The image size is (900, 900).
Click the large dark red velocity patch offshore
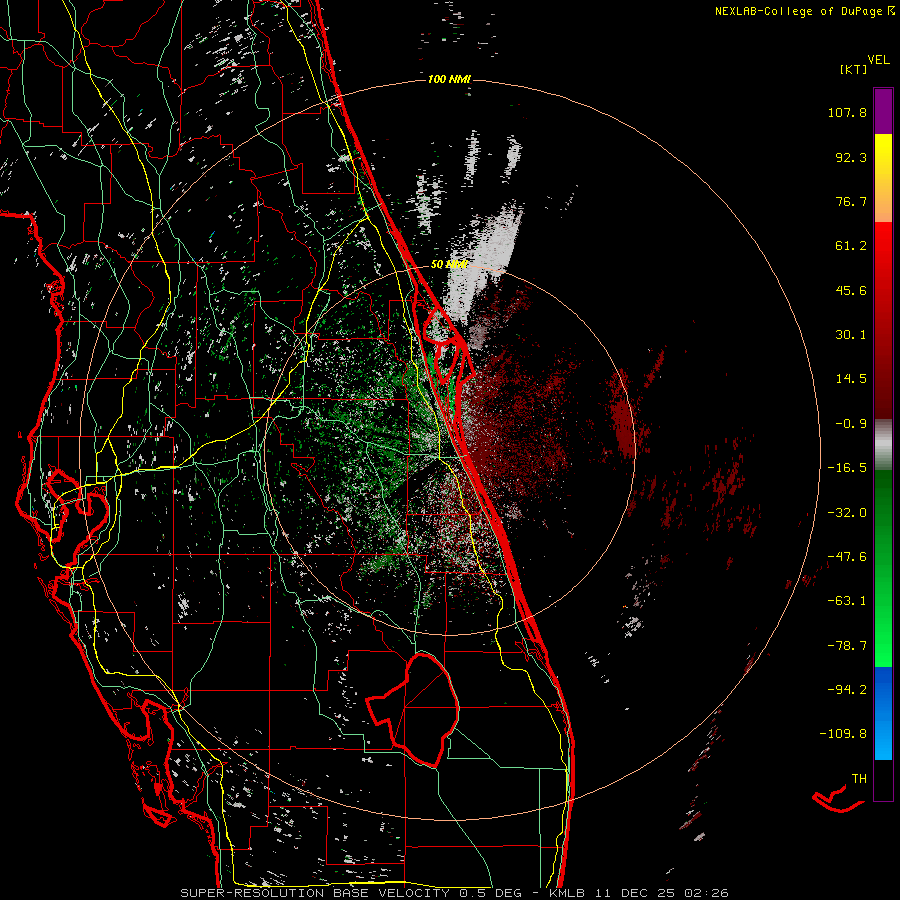coord(622,414)
